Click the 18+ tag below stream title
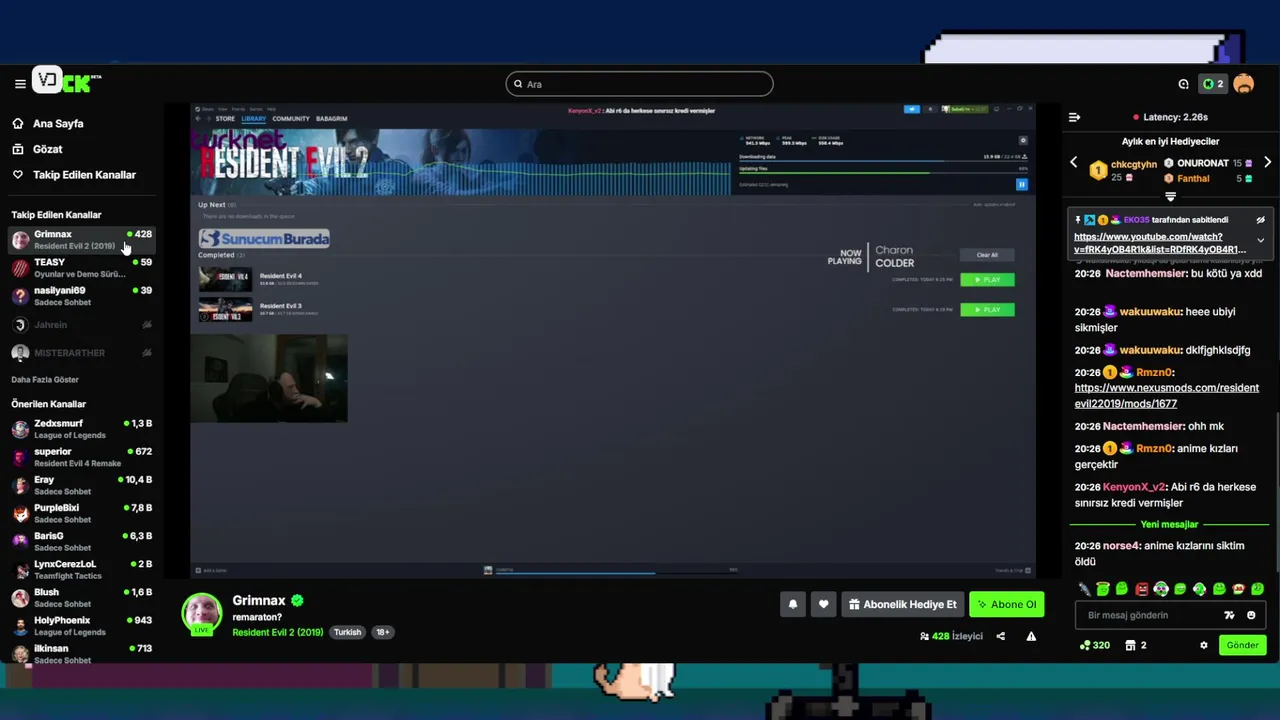 tap(382, 632)
